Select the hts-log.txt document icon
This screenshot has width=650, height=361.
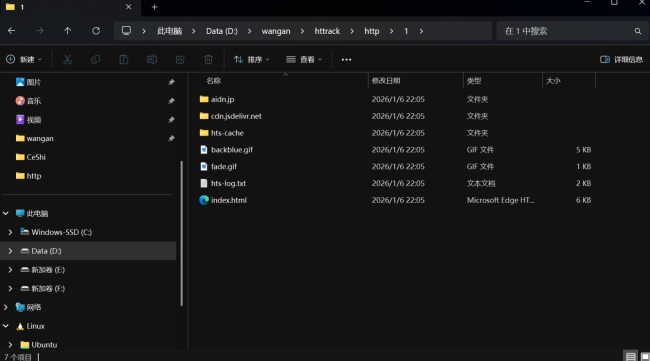204,183
